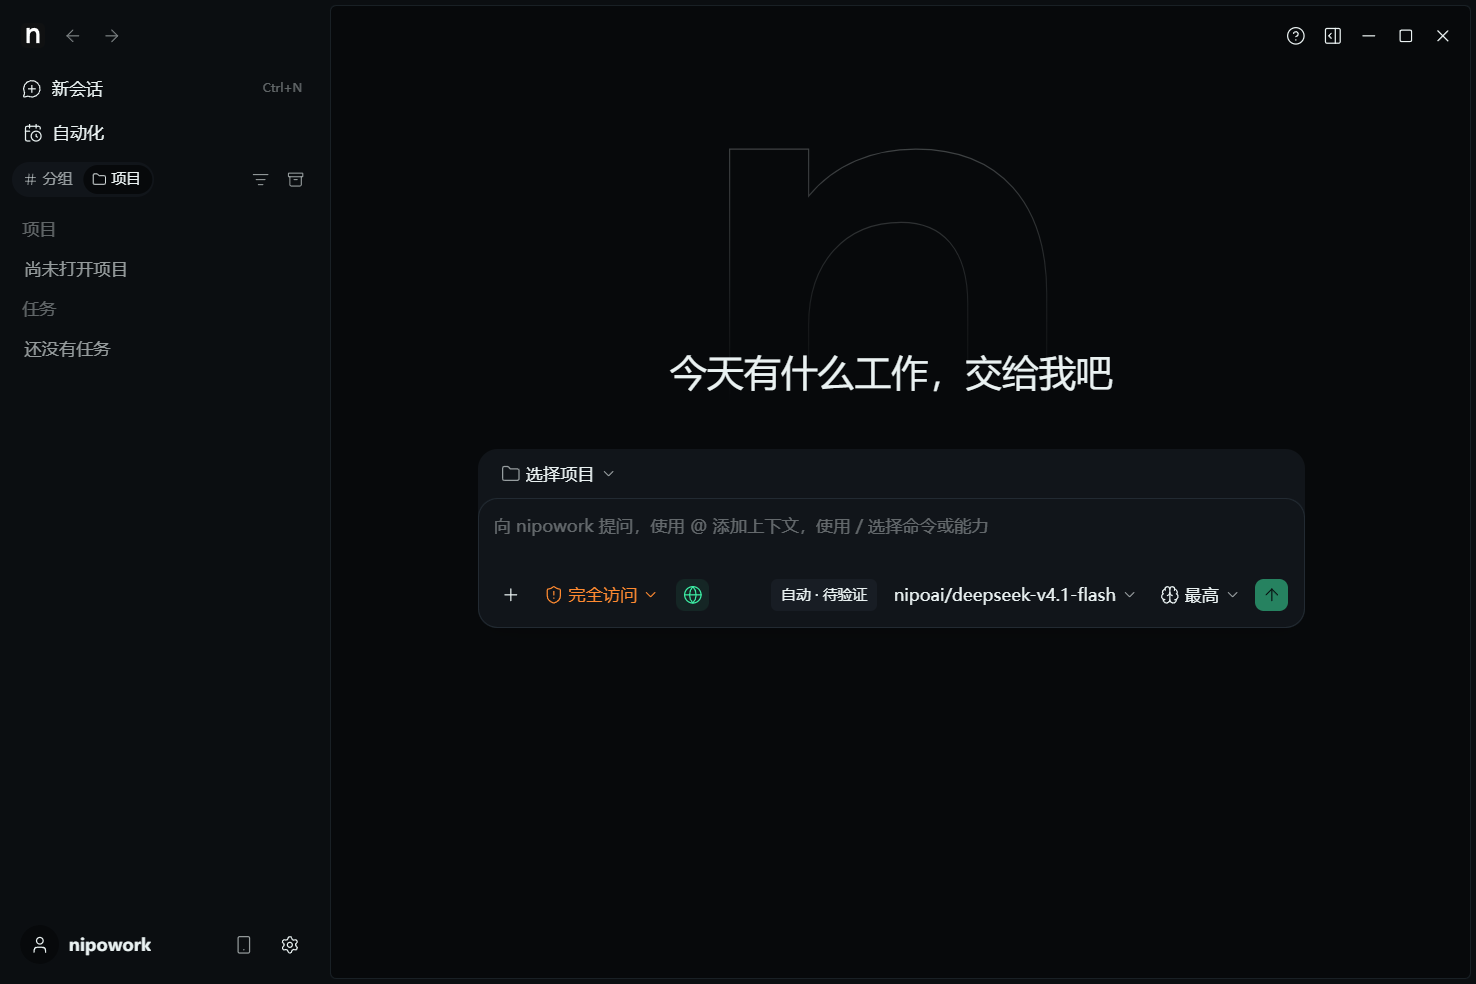Screen dimensions: 1476x984
Task: Toggle the sidebar panel icon
Action: tap(1333, 36)
